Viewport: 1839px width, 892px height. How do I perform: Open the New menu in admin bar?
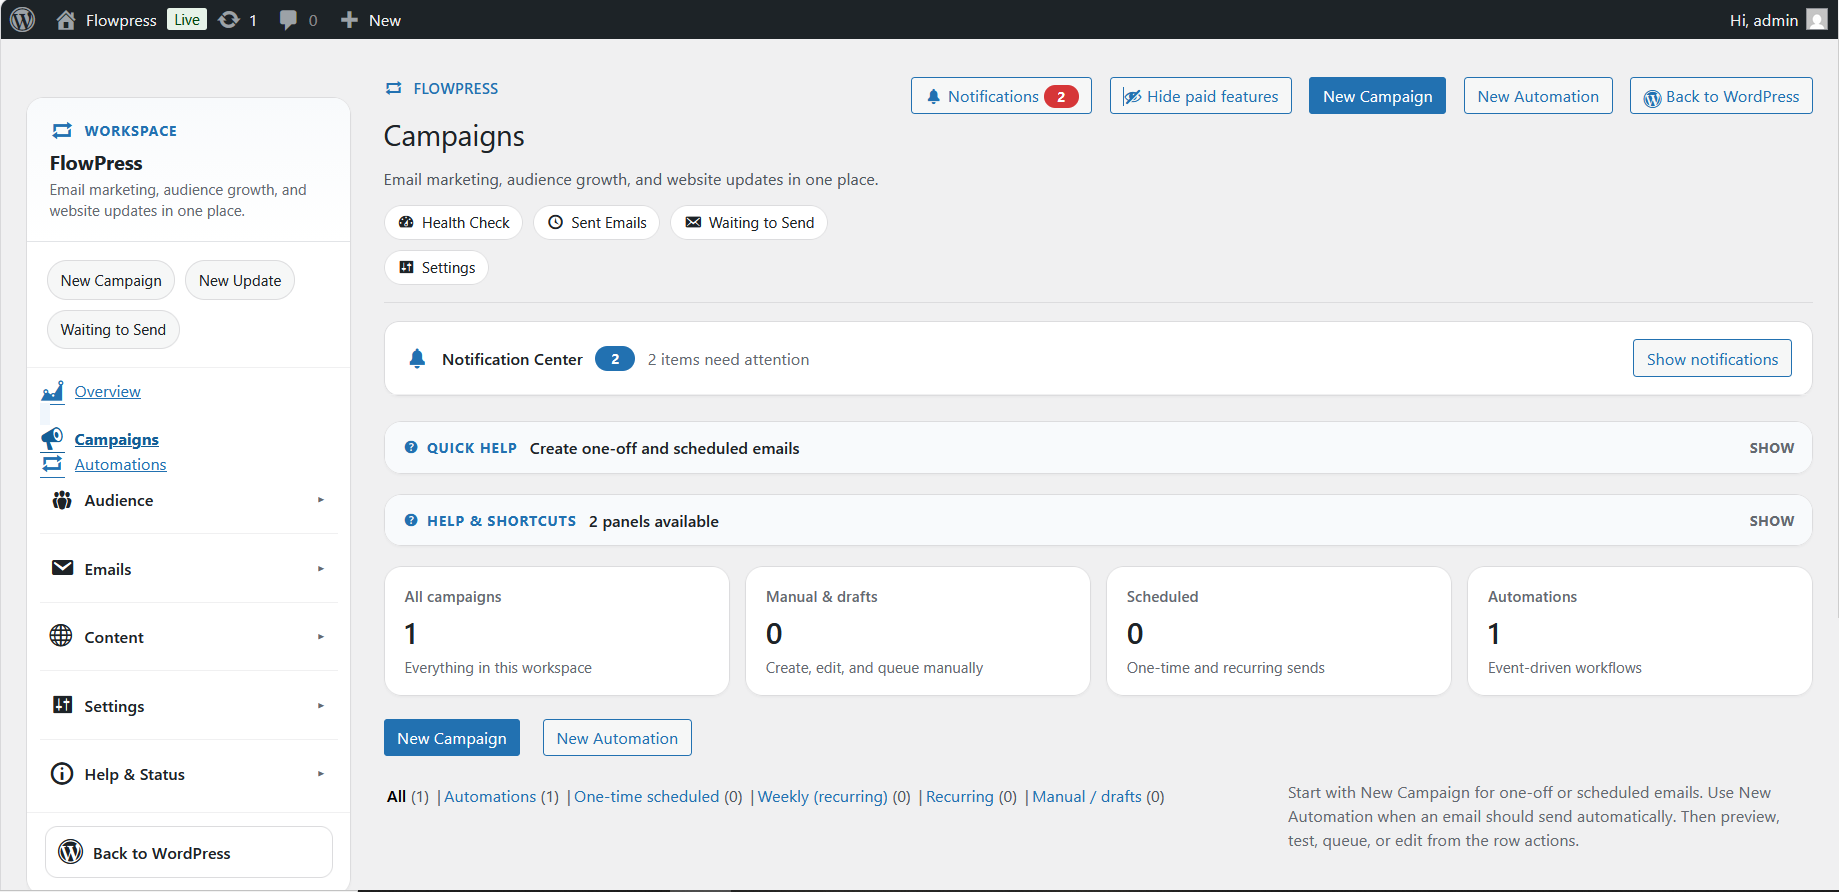371,20
